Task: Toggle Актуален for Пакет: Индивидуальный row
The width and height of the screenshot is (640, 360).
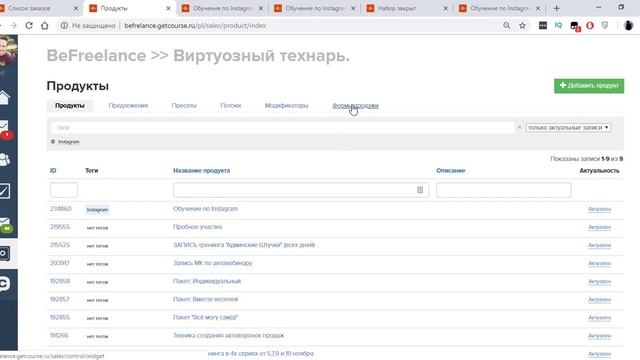Action: [x=600, y=282]
